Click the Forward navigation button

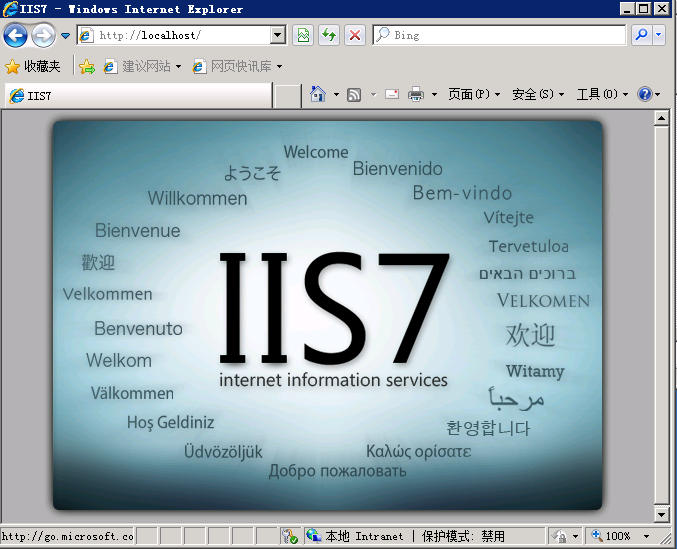43,36
